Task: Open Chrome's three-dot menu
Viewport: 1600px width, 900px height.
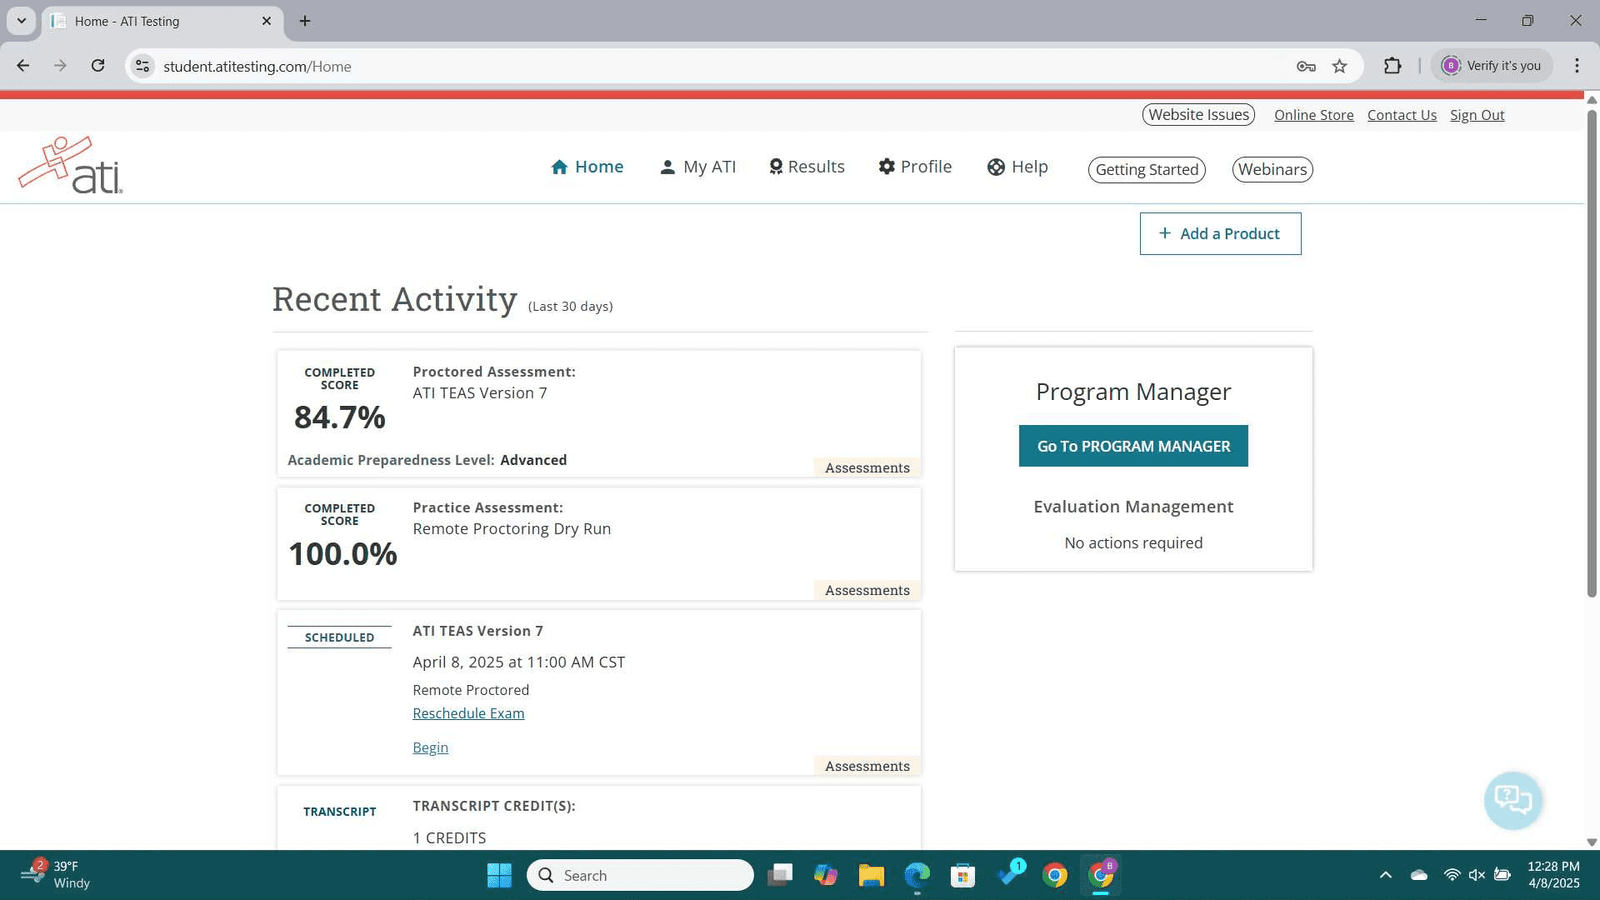Action: (x=1576, y=66)
